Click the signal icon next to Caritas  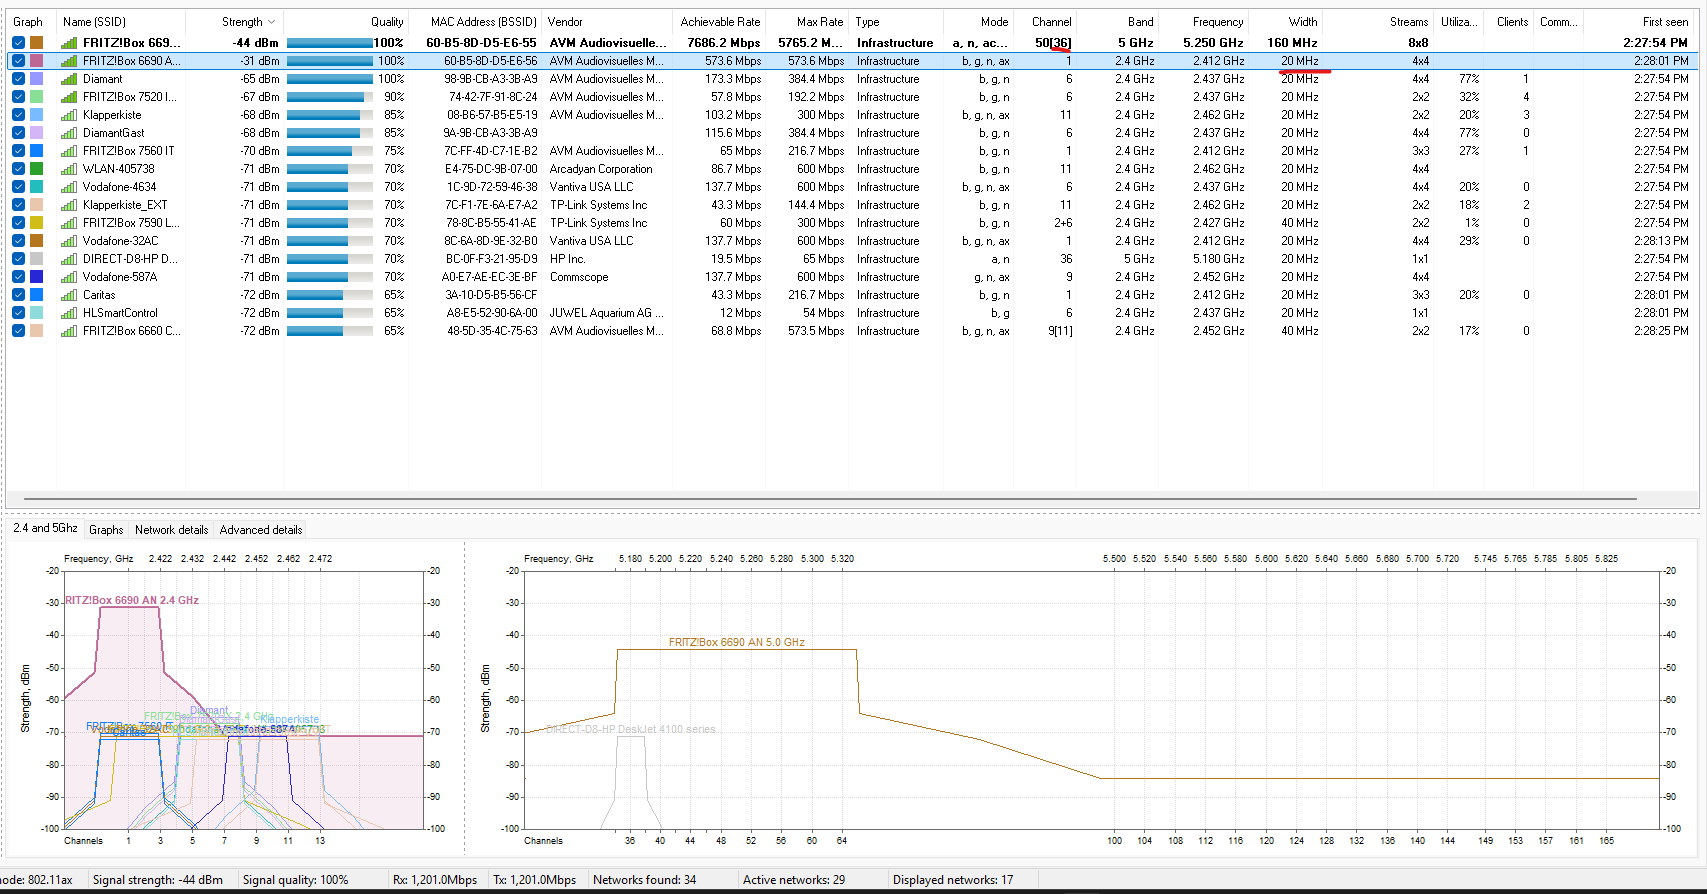tap(69, 295)
